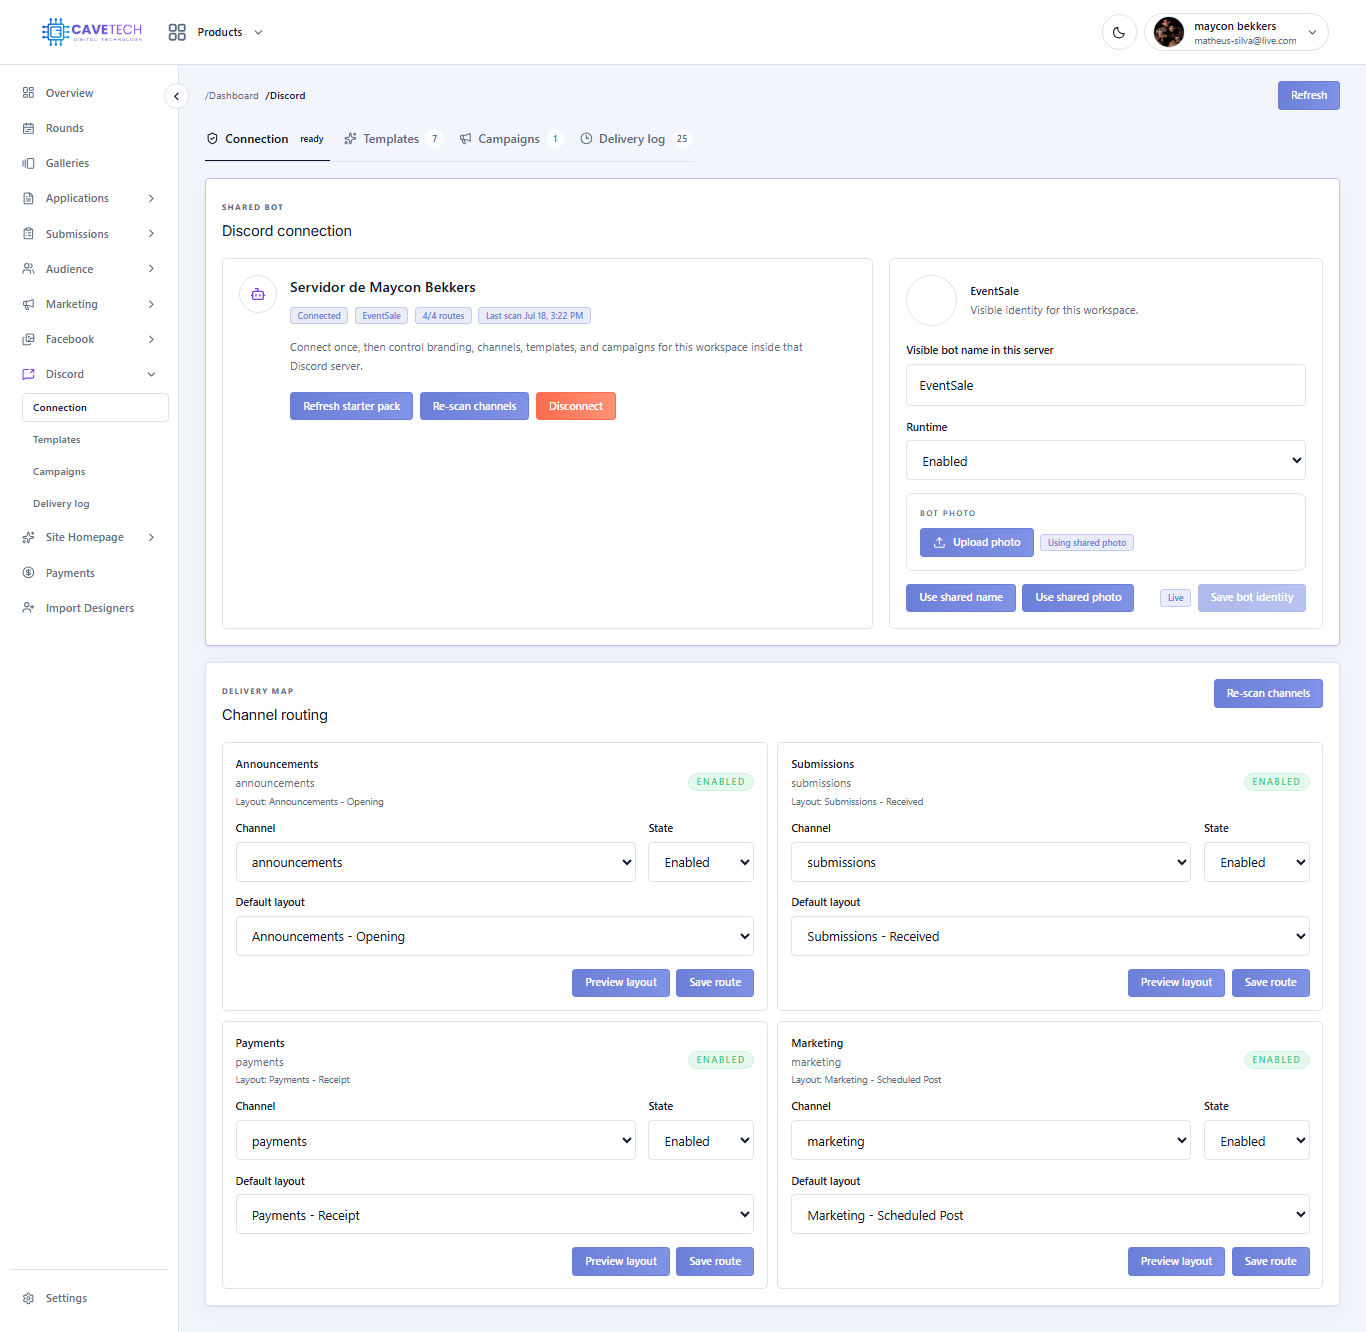This screenshot has height=1332, width=1366.
Task: Click the Submissions sidebar icon
Action: [x=28, y=234]
